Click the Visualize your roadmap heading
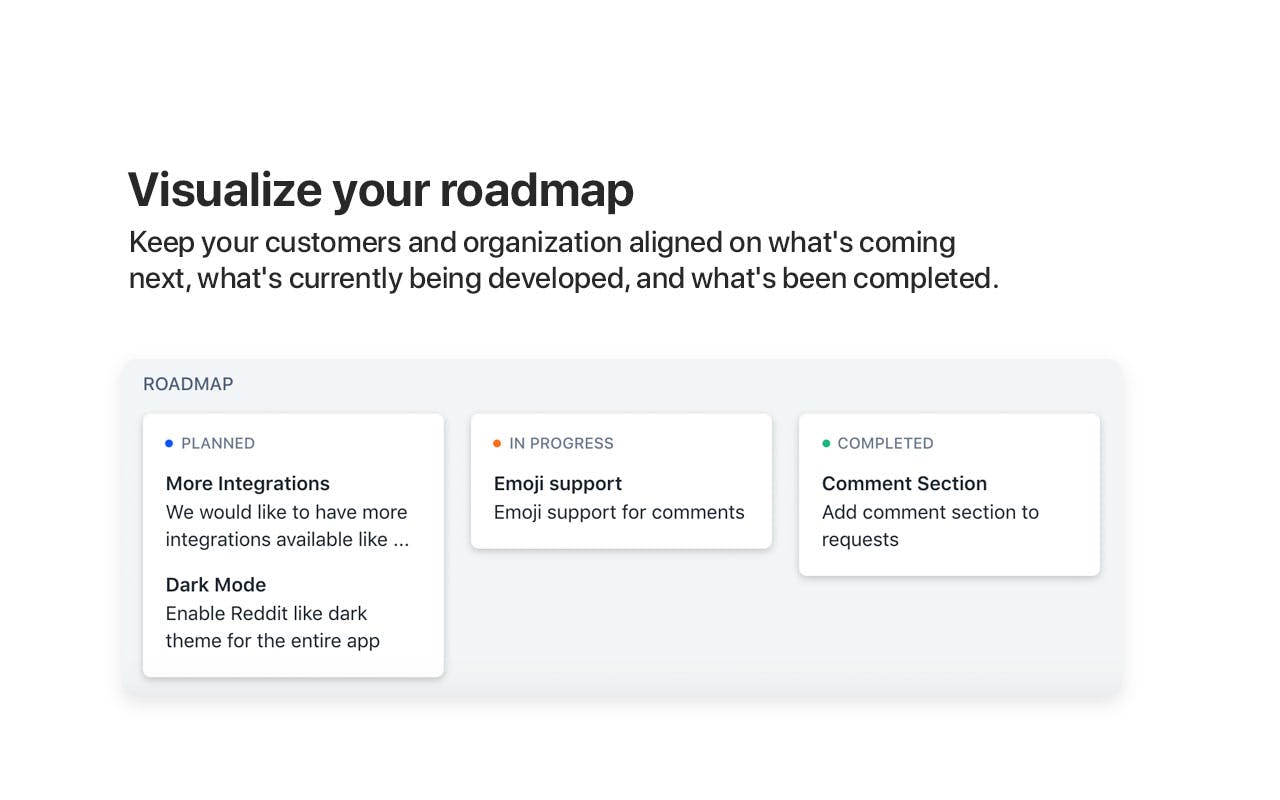The height and width of the screenshot is (800, 1280). (381, 189)
